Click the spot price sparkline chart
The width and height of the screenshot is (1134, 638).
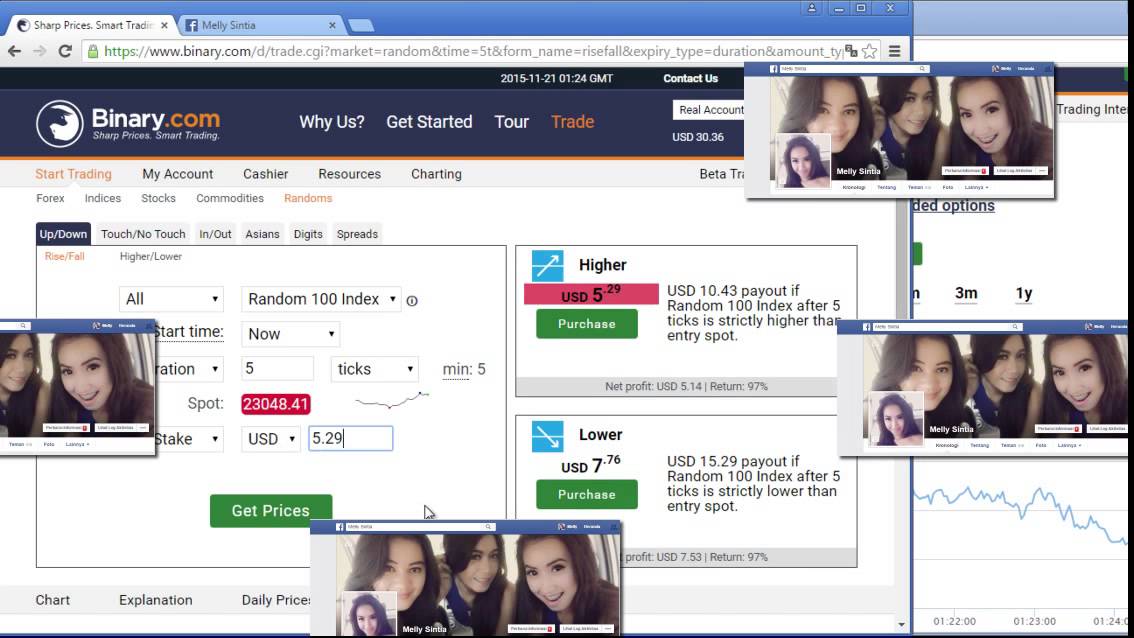[392, 400]
